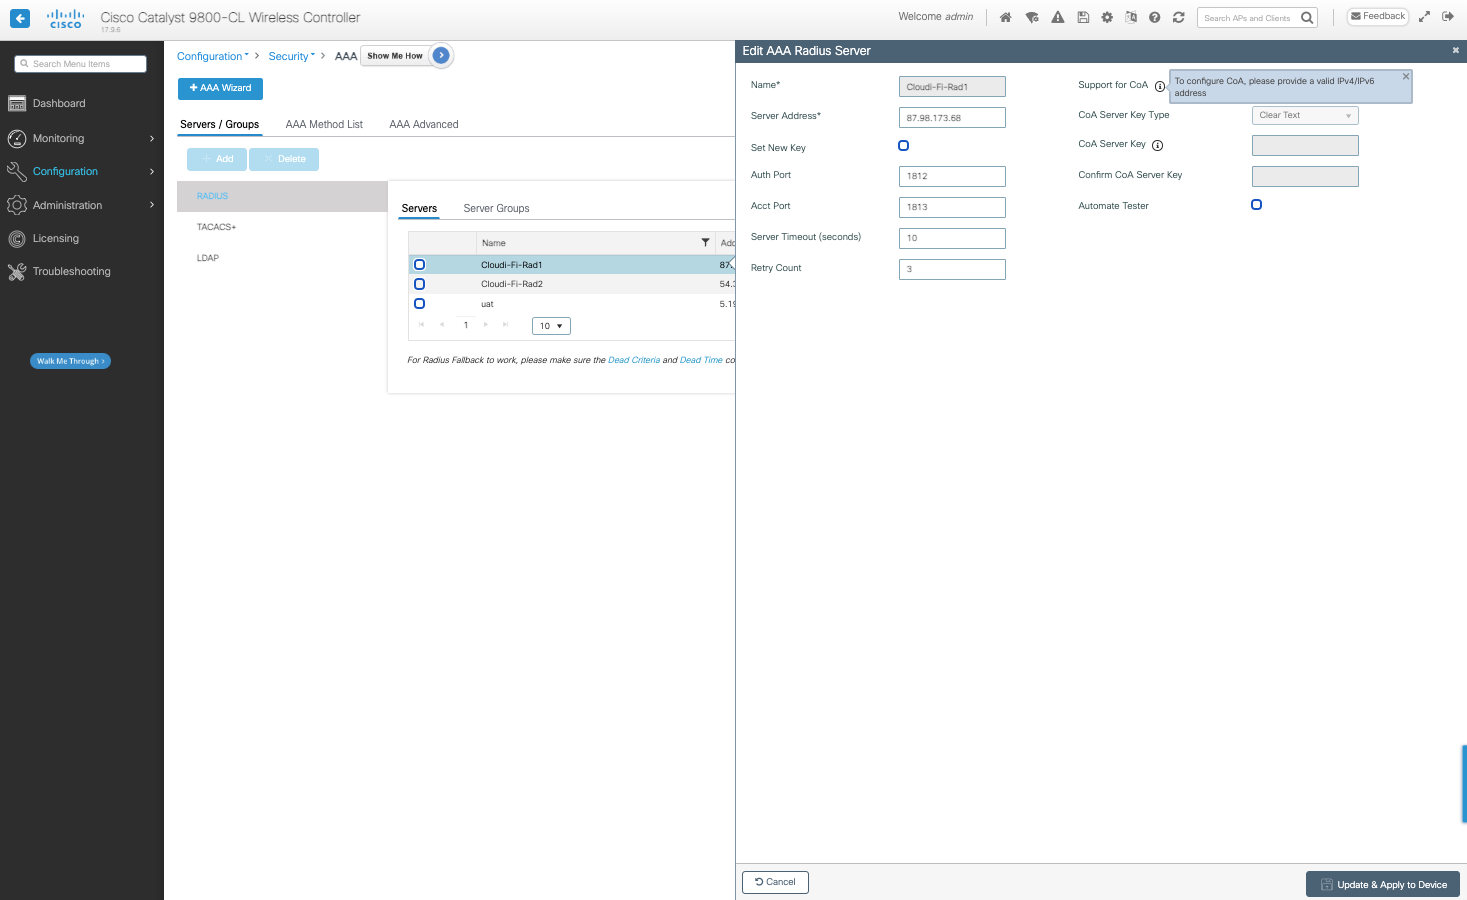The width and height of the screenshot is (1467, 900).
Task: Open the CoA Server Key Type dropdown
Action: tap(1304, 115)
